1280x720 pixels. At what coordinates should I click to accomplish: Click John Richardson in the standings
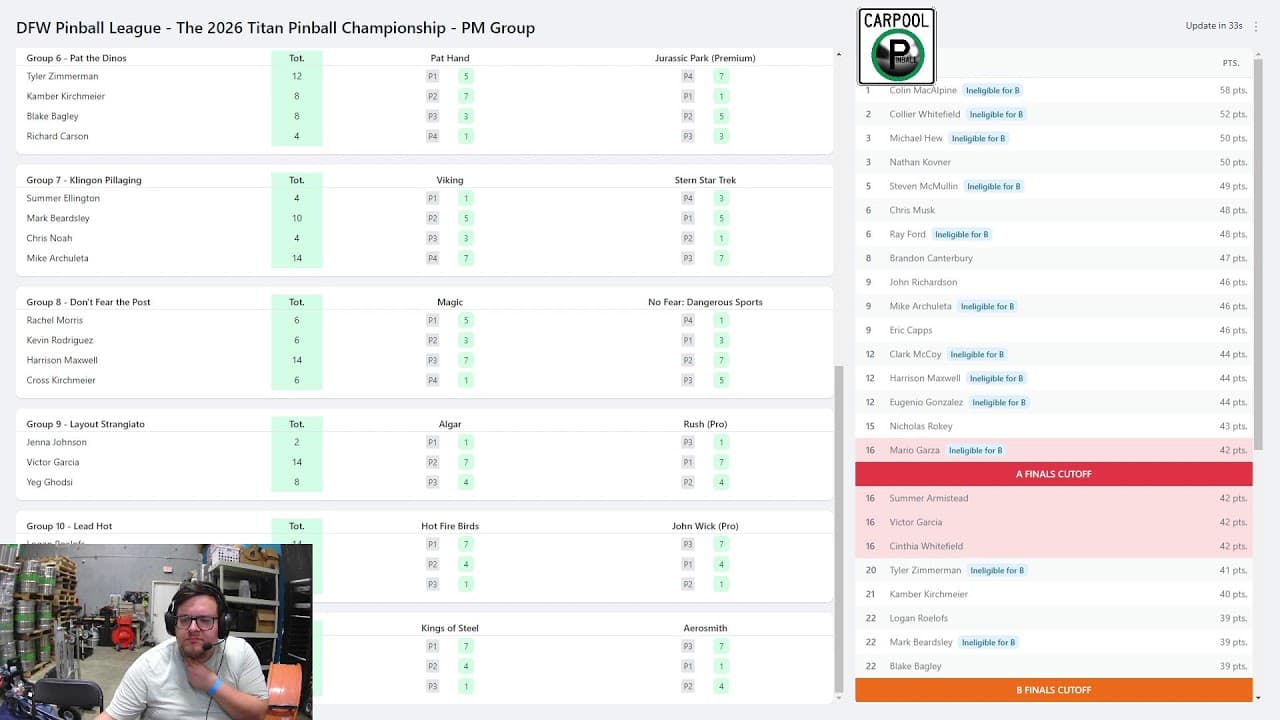coord(923,282)
